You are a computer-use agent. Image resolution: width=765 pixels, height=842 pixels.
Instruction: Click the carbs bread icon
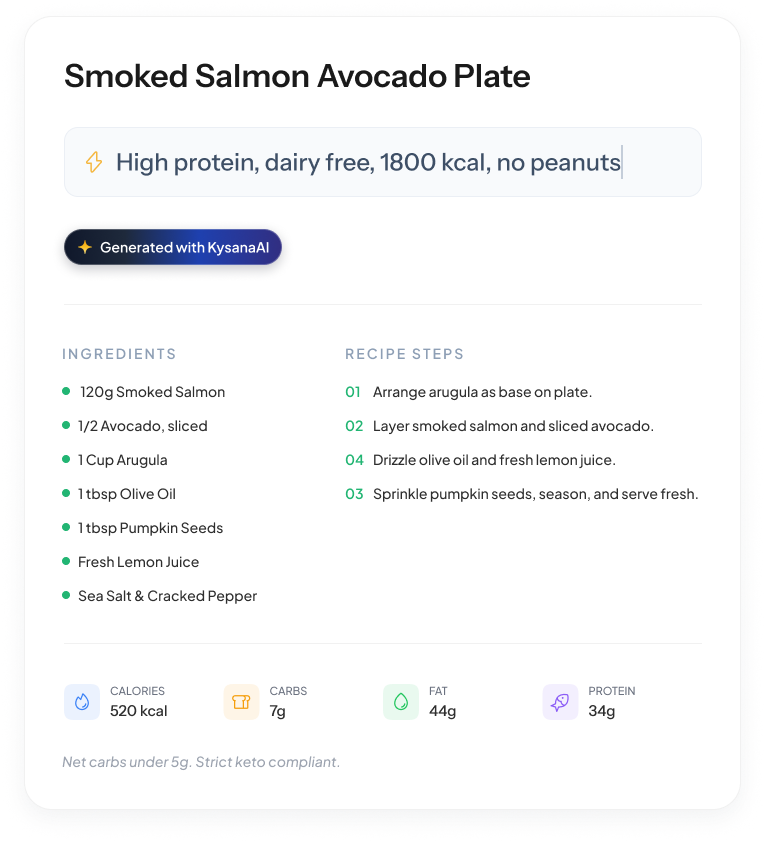(241, 702)
